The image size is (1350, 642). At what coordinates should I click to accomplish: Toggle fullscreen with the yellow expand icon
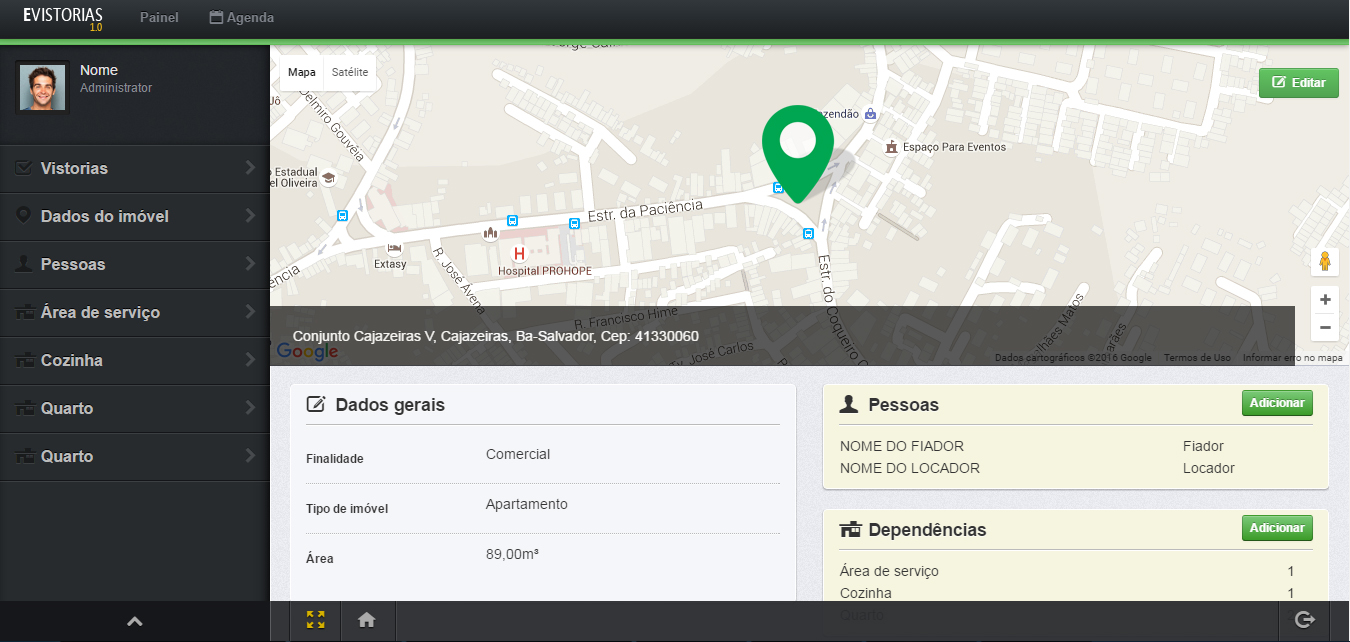click(316, 620)
